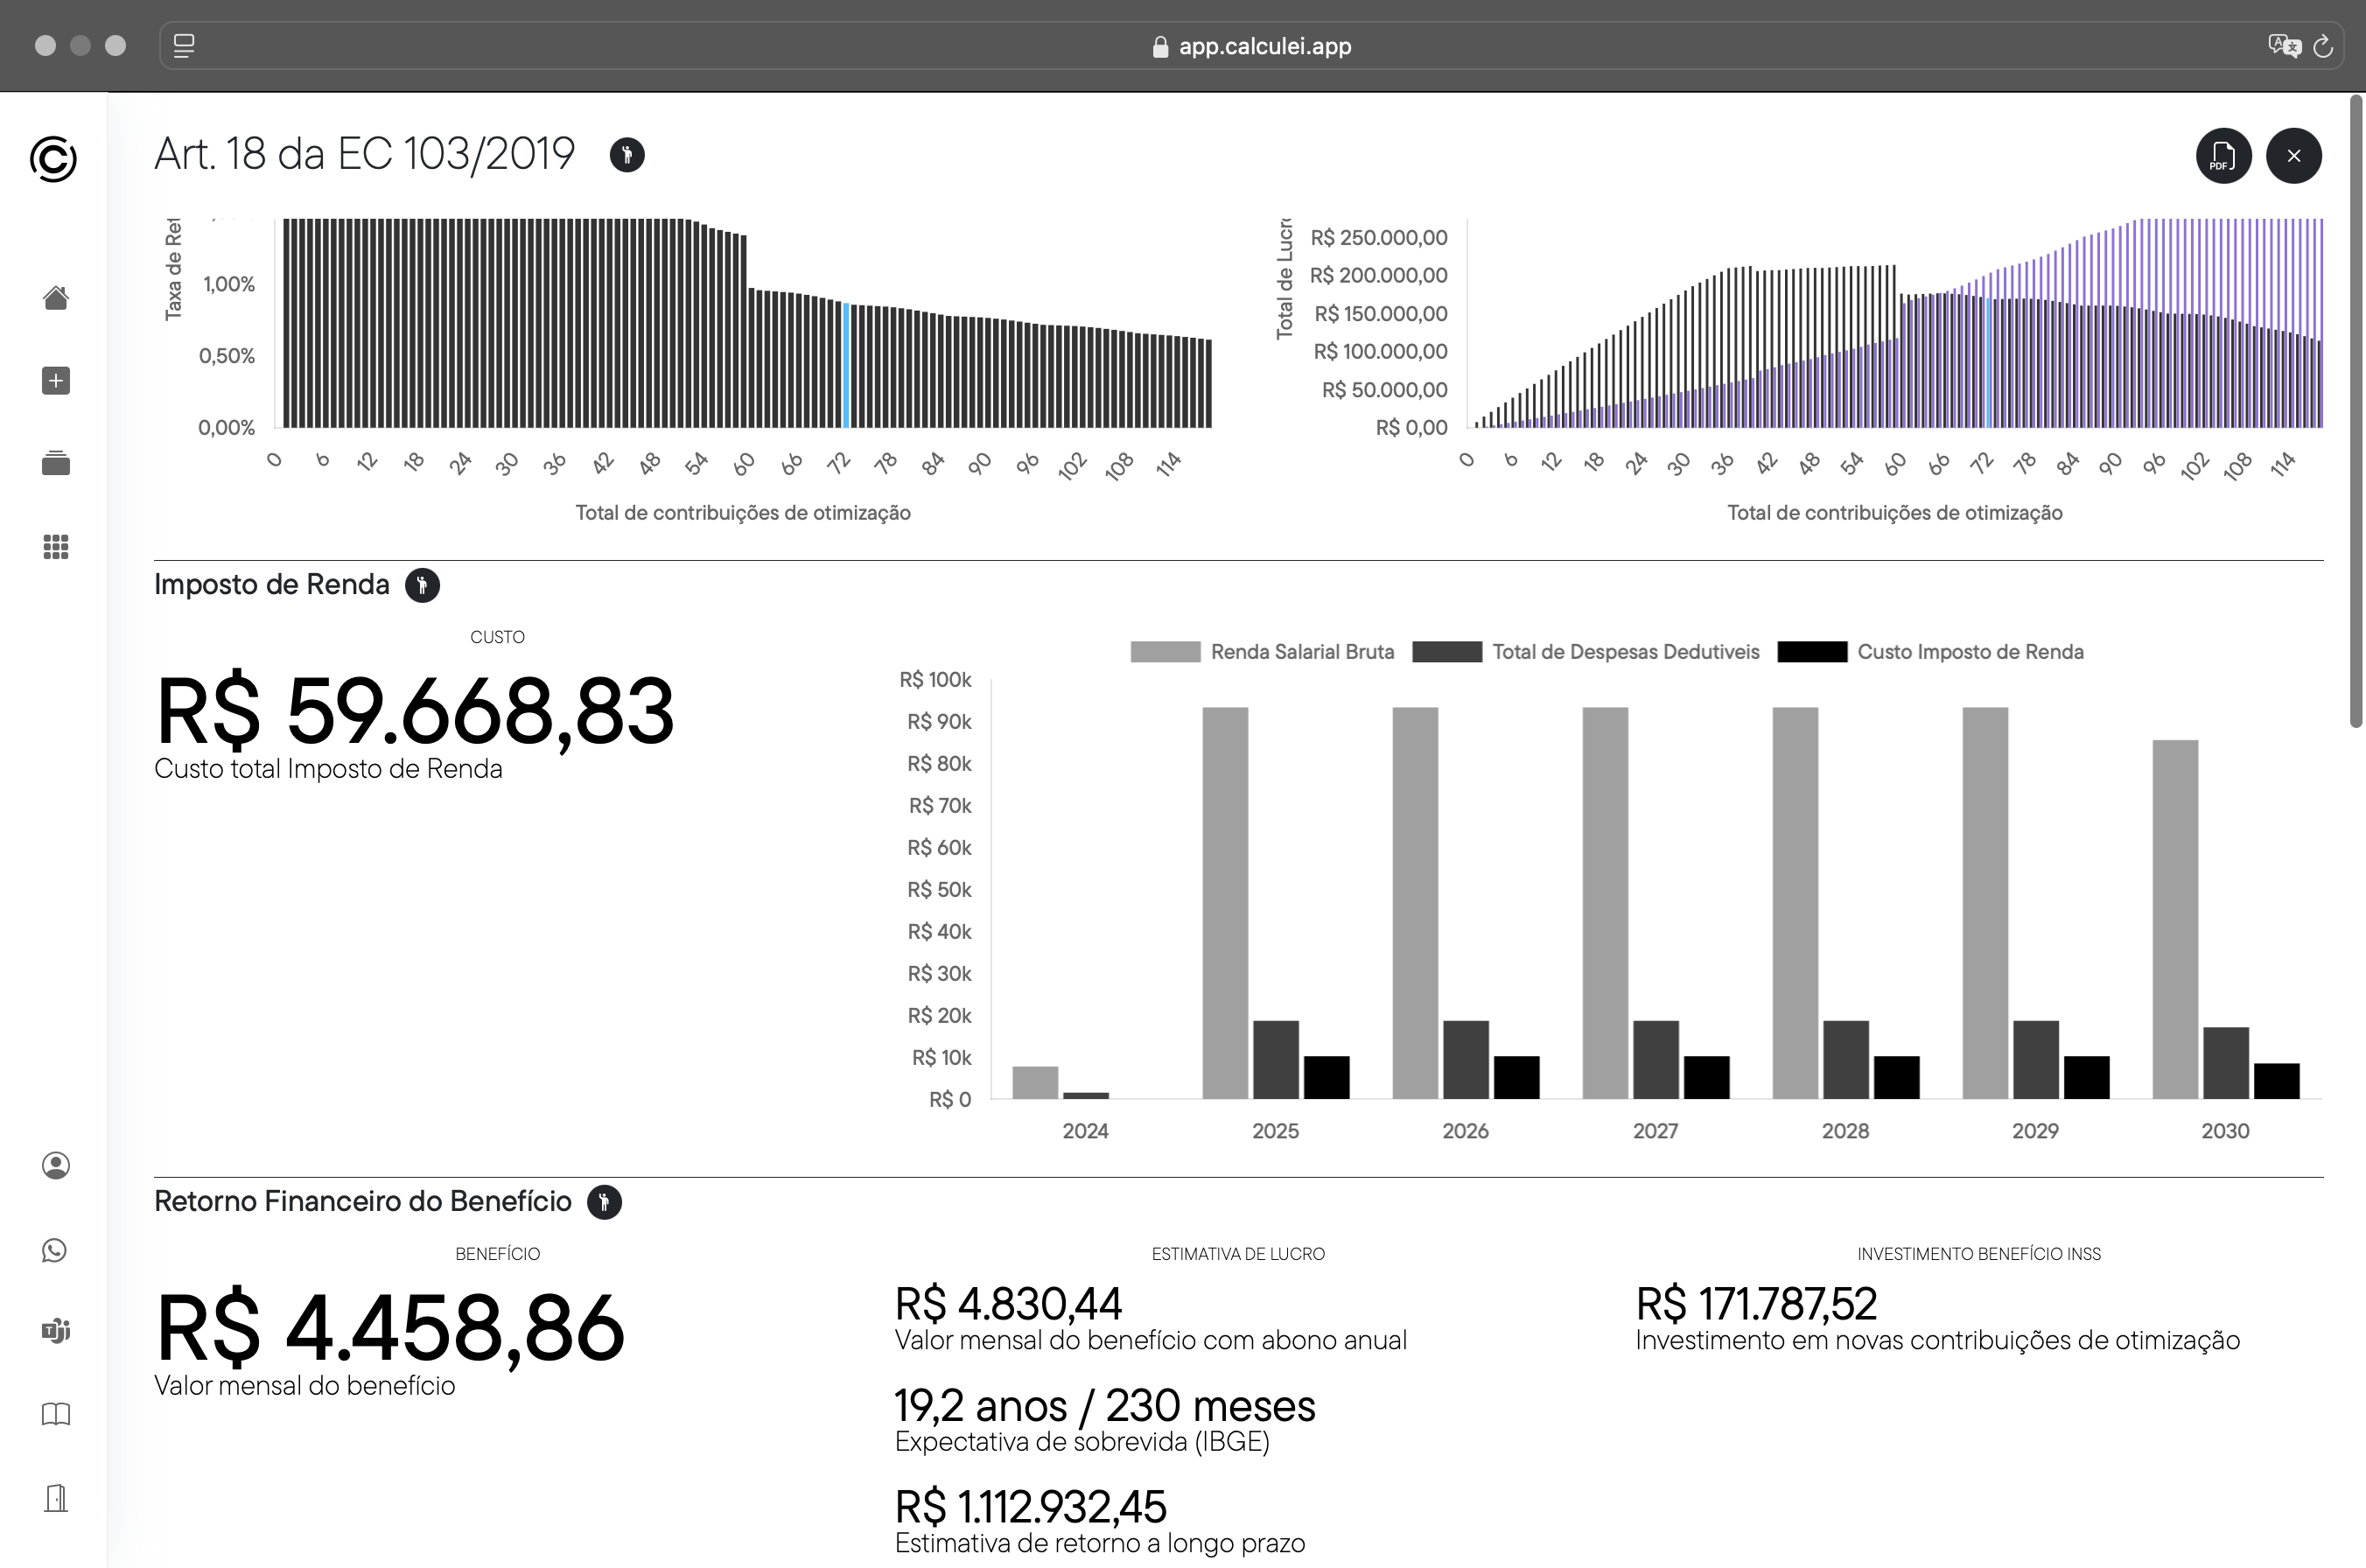
Task: Click the 2025 Renda Salarial Bruta bar
Action: [1225, 903]
